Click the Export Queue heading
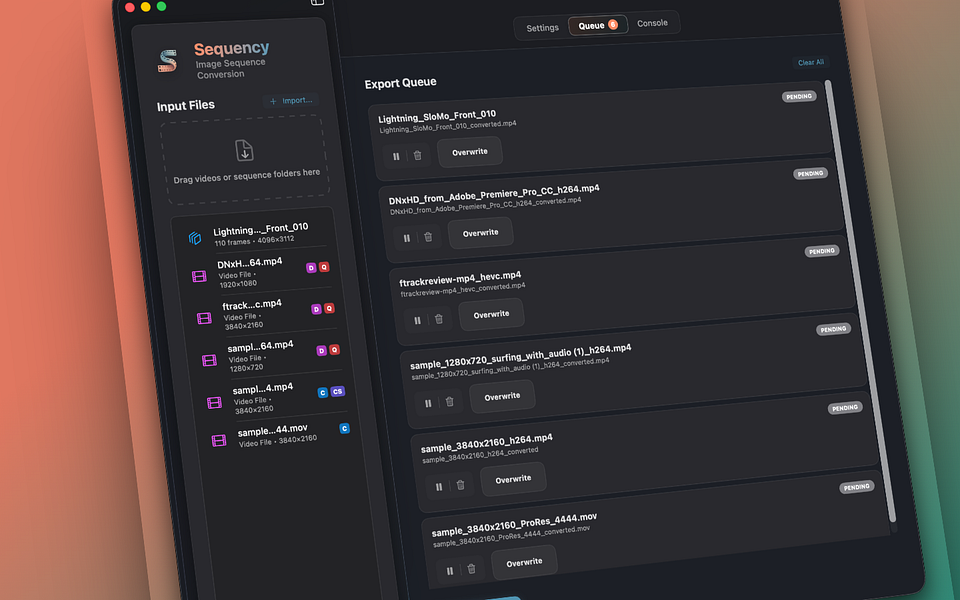This screenshot has height=600, width=960. point(400,83)
